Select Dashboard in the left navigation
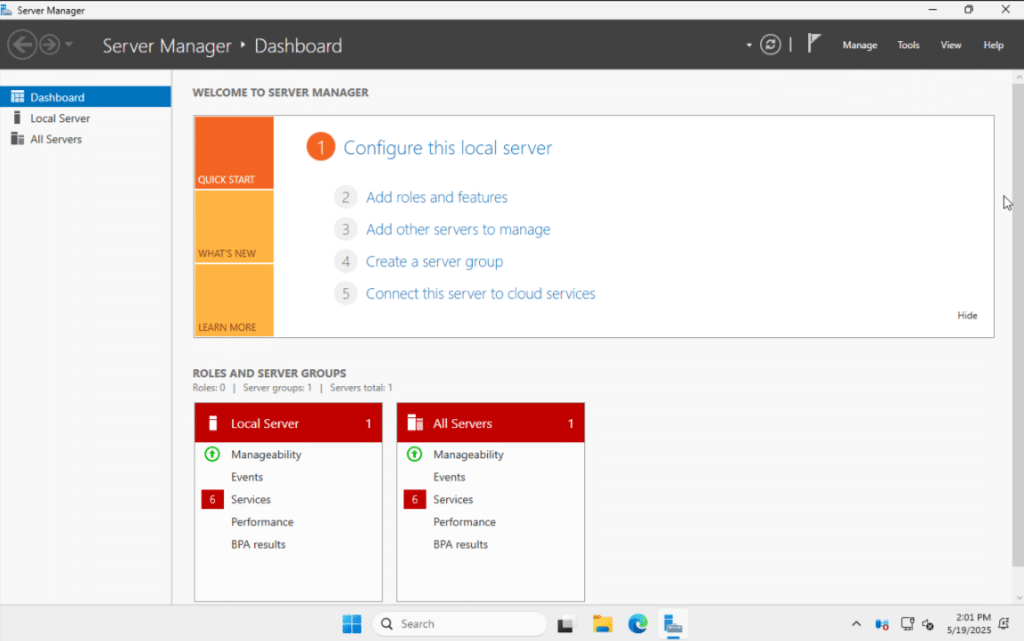Viewport: 1024px width, 641px height. [86, 97]
